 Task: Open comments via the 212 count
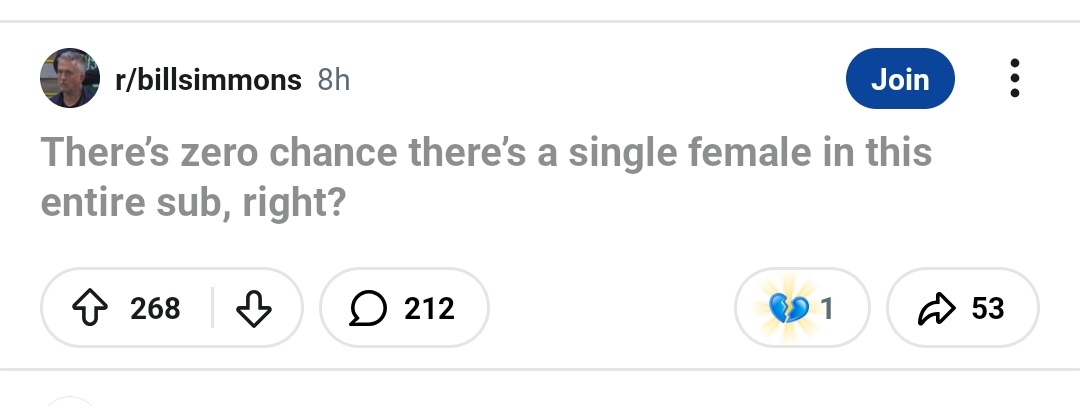pyautogui.click(x=430, y=308)
